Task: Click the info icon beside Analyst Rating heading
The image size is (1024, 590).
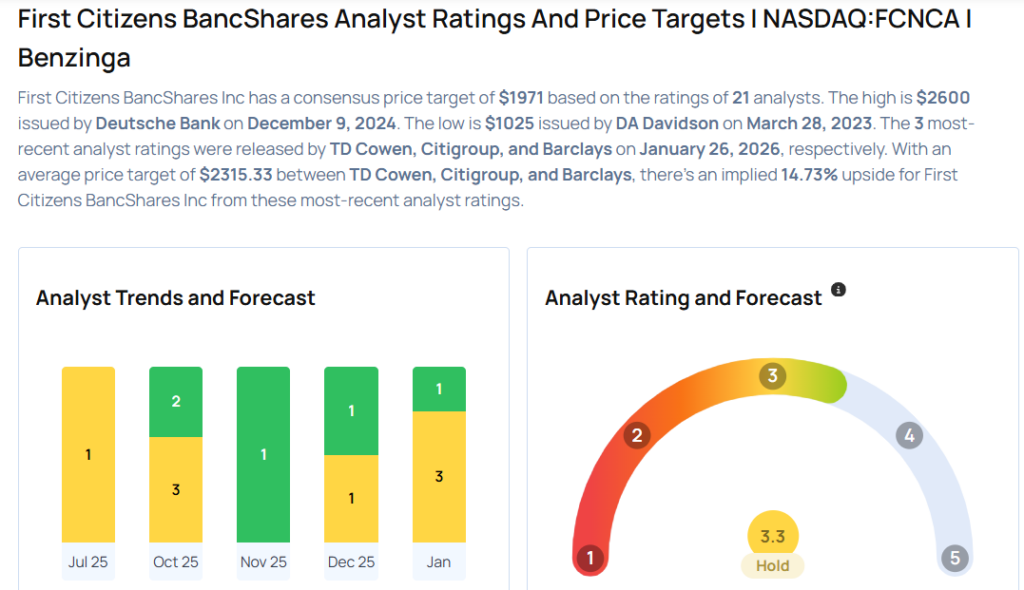Action: point(838,290)
